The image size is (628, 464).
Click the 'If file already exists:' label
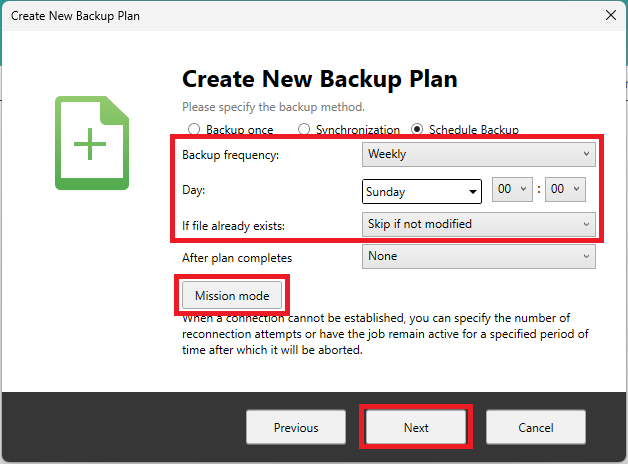(233, 226)
